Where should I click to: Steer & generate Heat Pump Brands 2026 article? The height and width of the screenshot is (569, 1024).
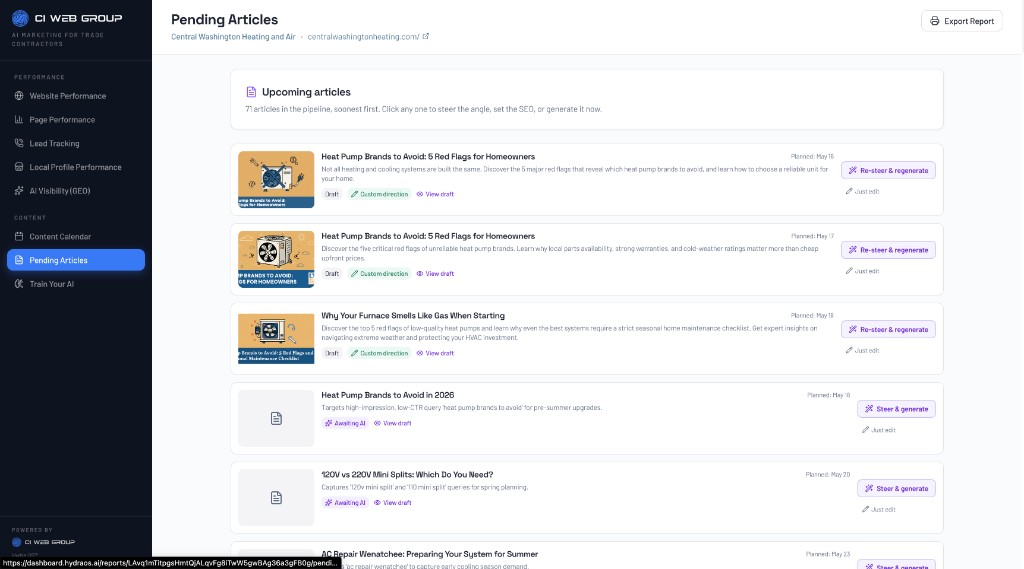(896, 409)
